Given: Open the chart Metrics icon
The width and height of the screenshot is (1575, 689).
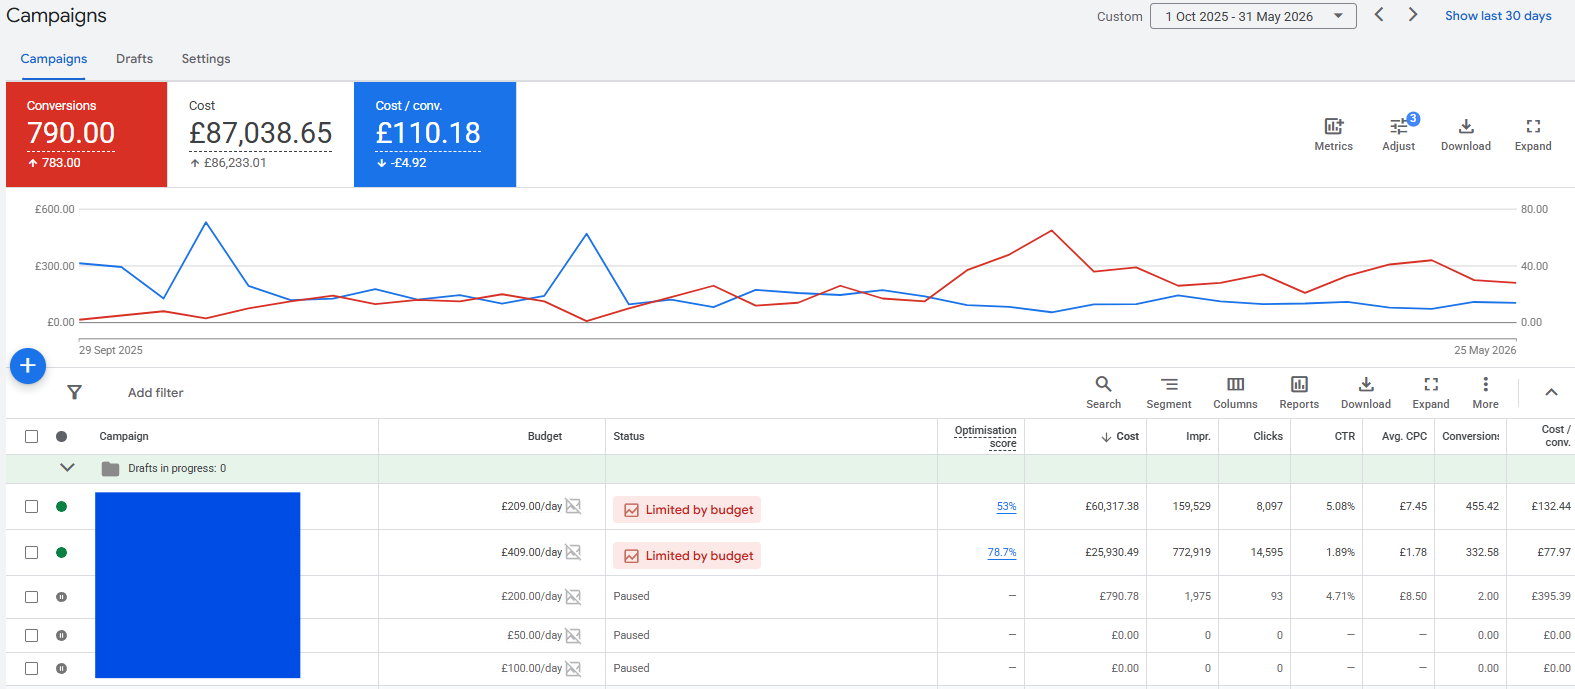Looking at the screenshot, I should (1333, 127).
